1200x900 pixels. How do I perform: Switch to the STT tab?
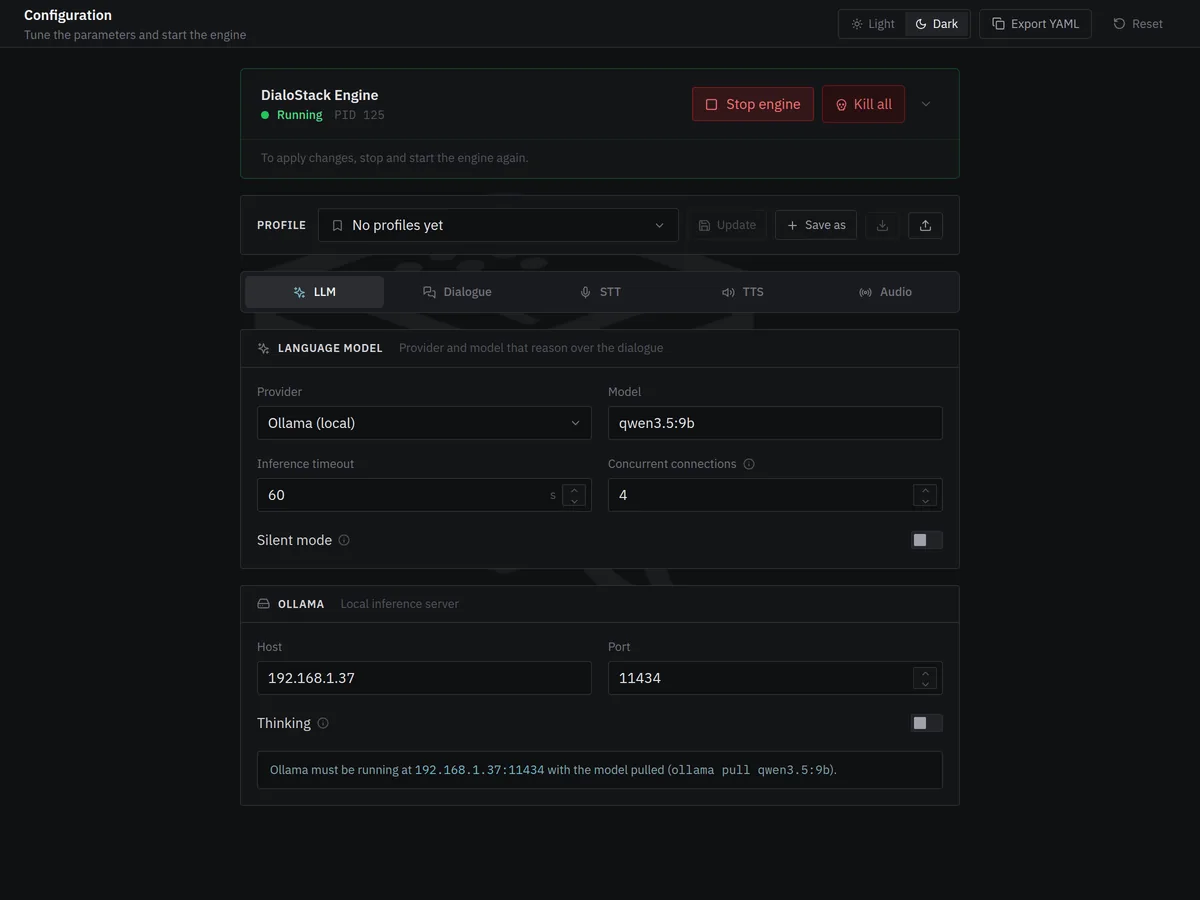click(x=600, y=292)
